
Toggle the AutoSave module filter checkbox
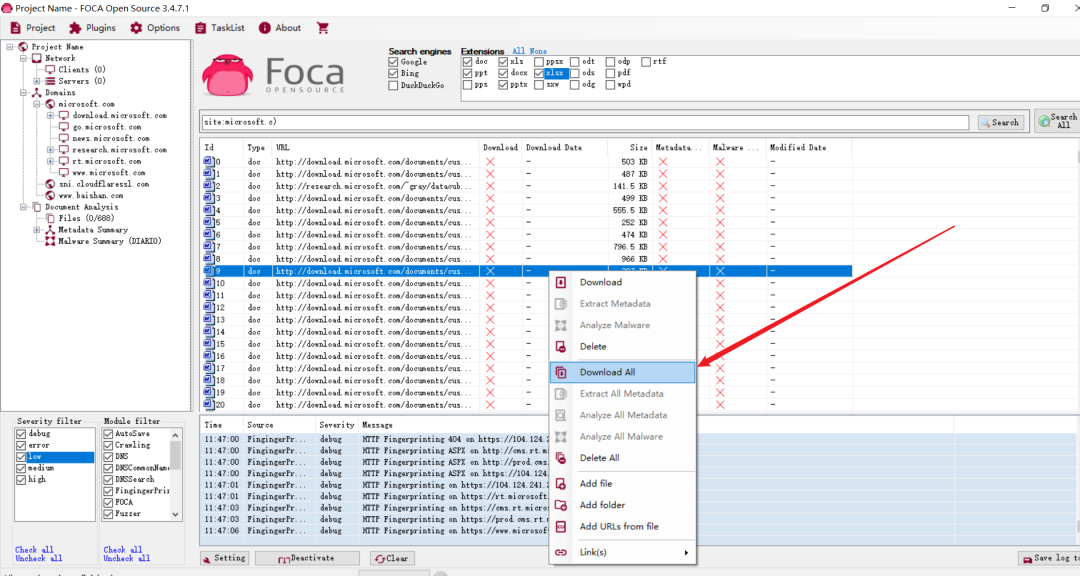click(x=108, y=434)
